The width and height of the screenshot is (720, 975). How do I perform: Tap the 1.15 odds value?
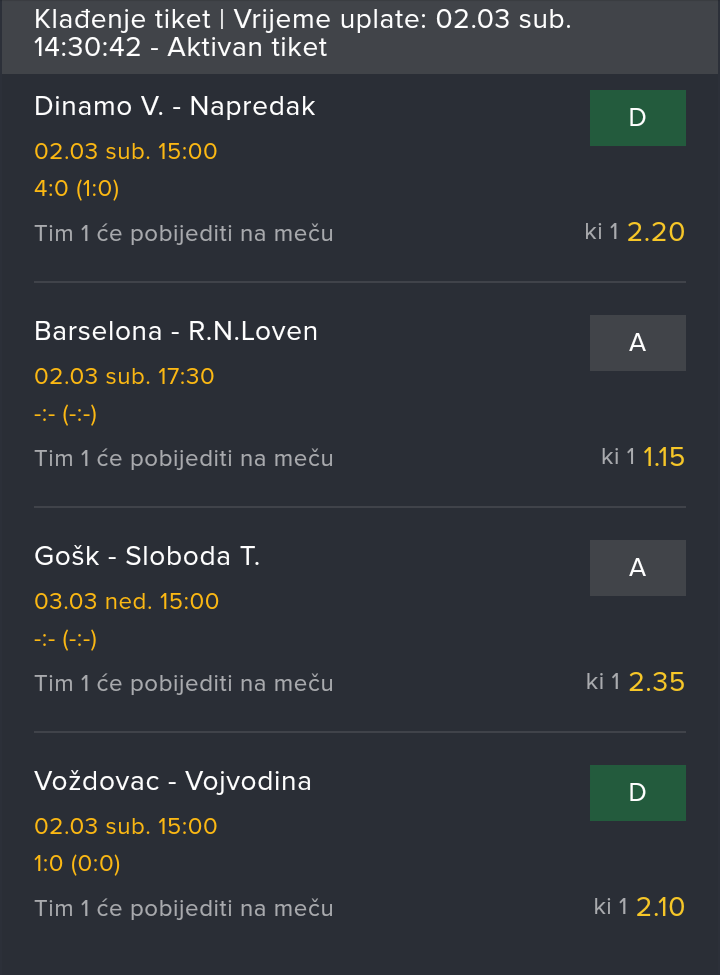pos(664,457)
